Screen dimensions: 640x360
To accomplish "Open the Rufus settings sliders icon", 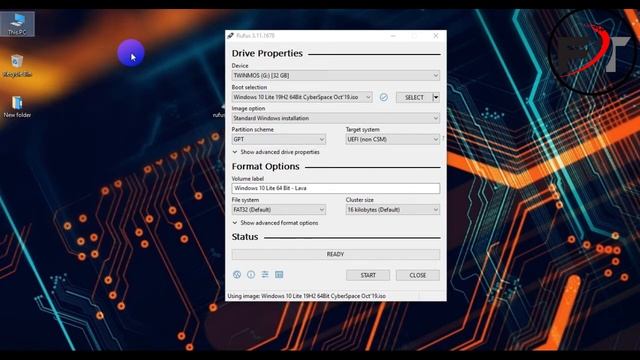I will point(265,275).
